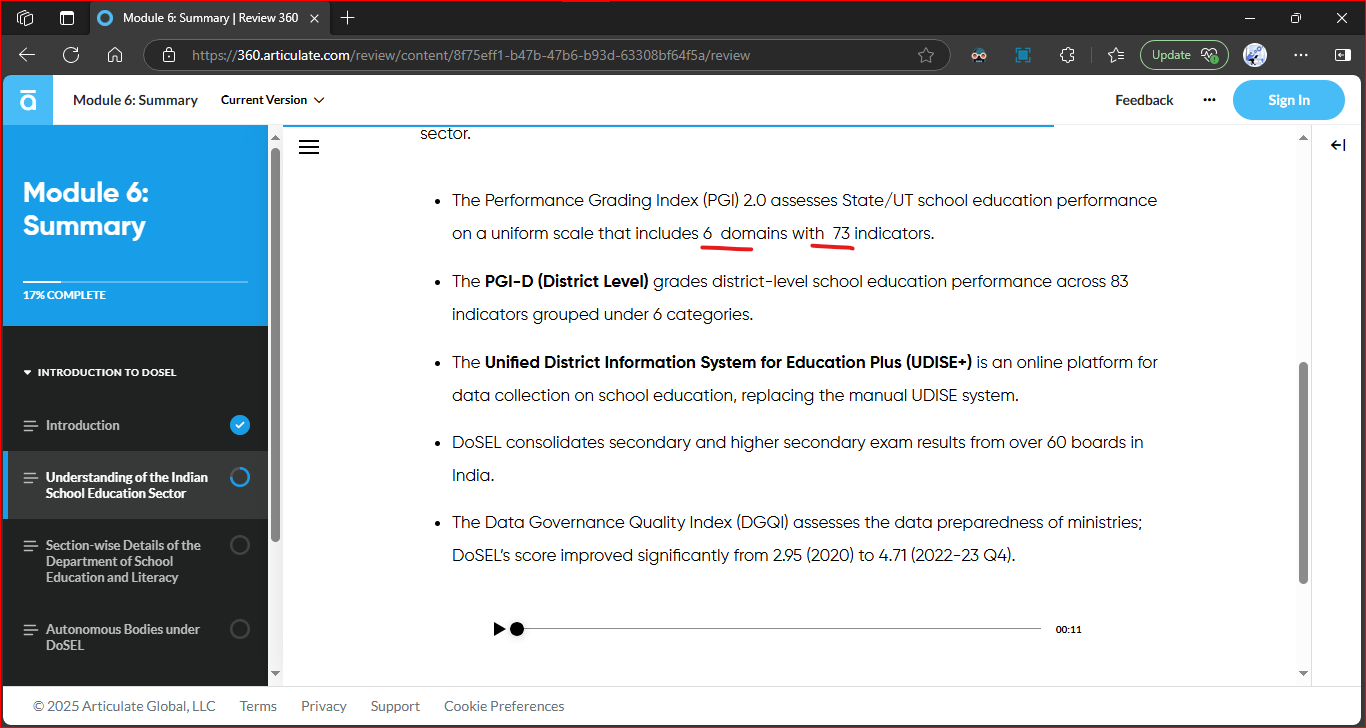1366x728 pixels.
Task: Click the progress circle beside Section-wise Details
Action: tap(240, 545)
